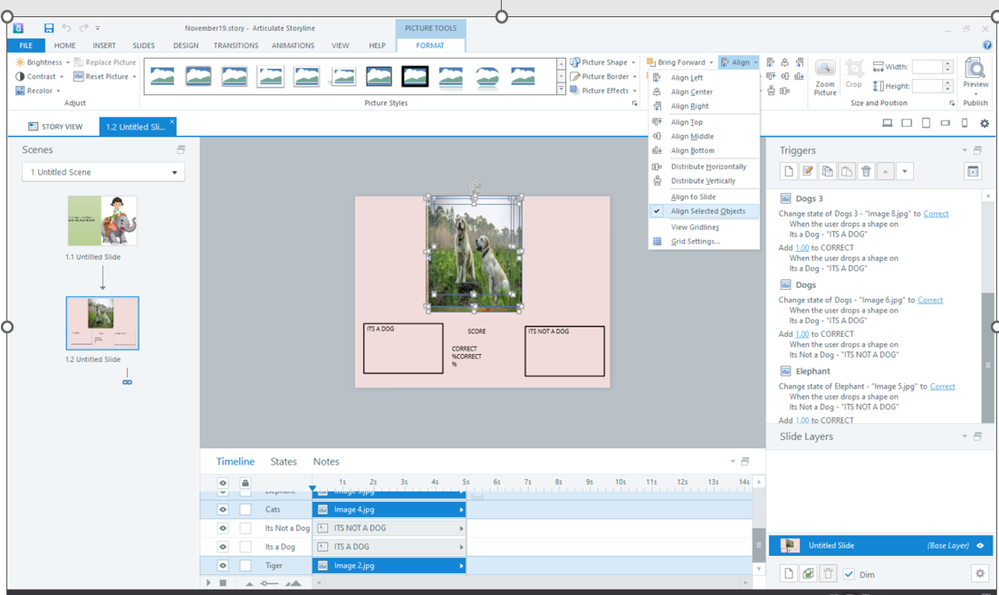Delete the selected trigger with trash icon
This screenshot has height=595, width=999.
[x=866, y=172]
